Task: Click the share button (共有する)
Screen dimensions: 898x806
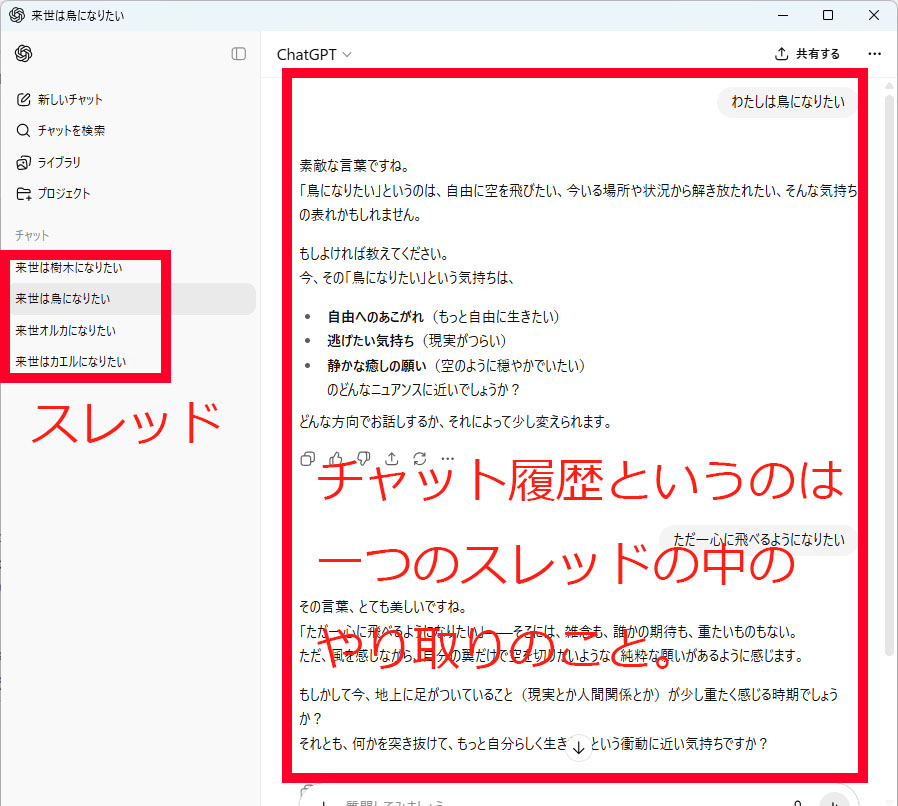Action: (807, 54)
